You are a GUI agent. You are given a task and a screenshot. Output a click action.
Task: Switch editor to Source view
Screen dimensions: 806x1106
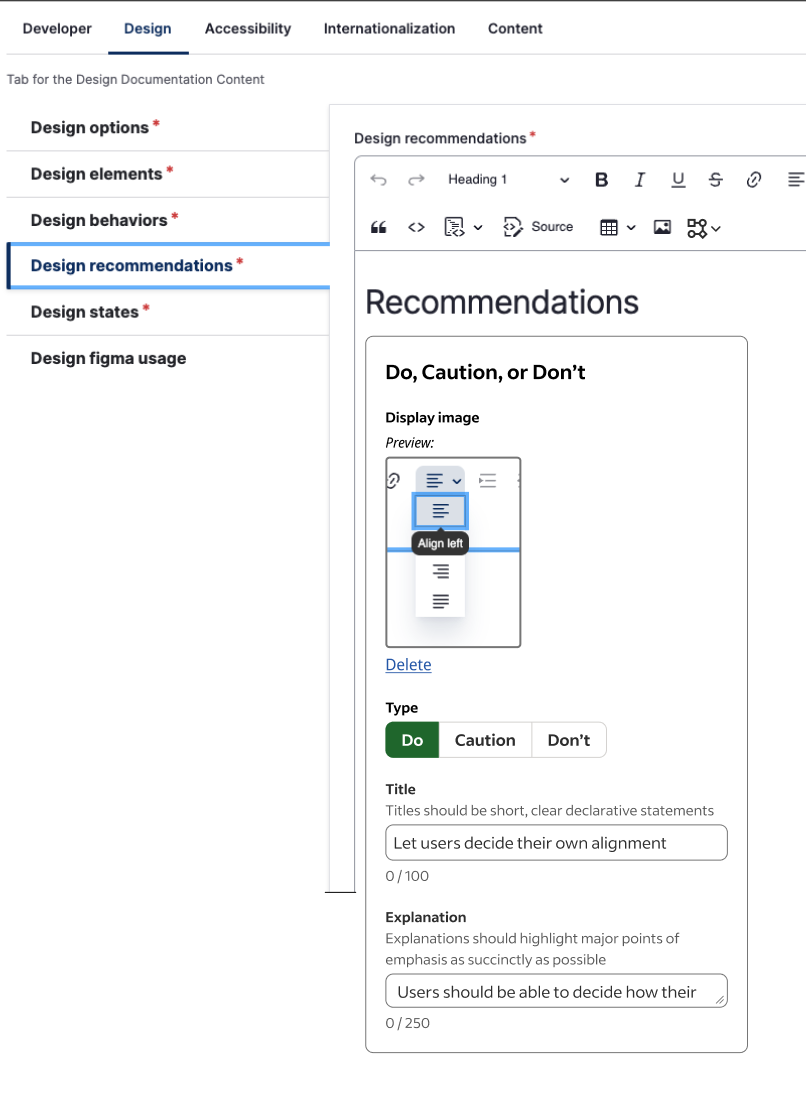coord(538,227)
